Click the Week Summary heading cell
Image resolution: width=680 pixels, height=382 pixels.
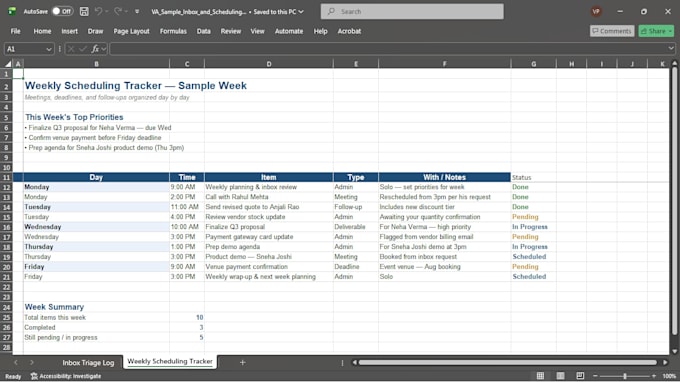click(x=96, y=307)
